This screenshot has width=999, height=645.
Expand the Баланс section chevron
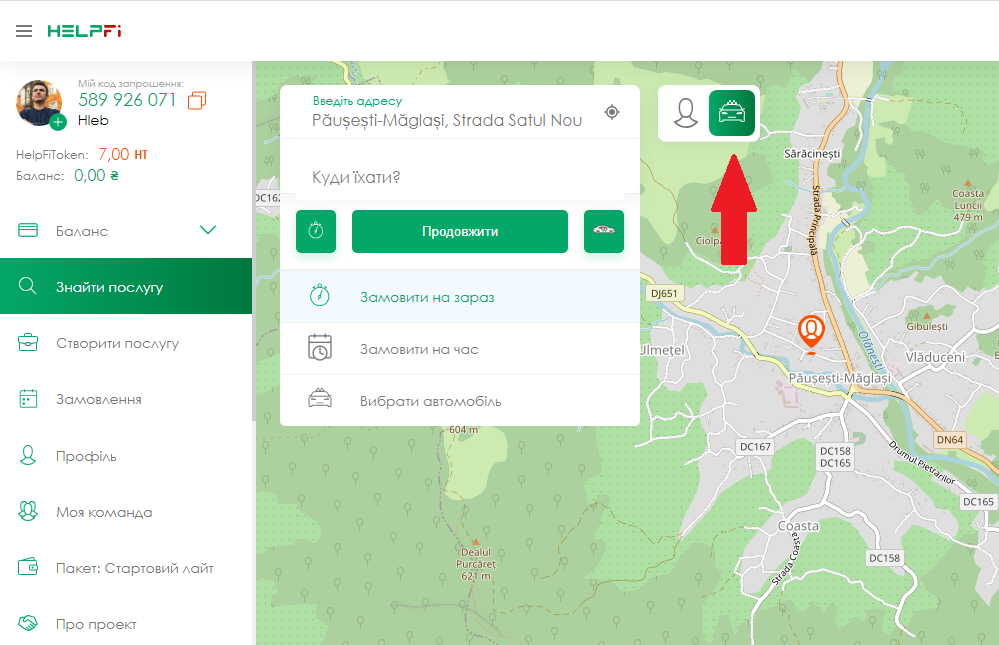coord(208,231)
